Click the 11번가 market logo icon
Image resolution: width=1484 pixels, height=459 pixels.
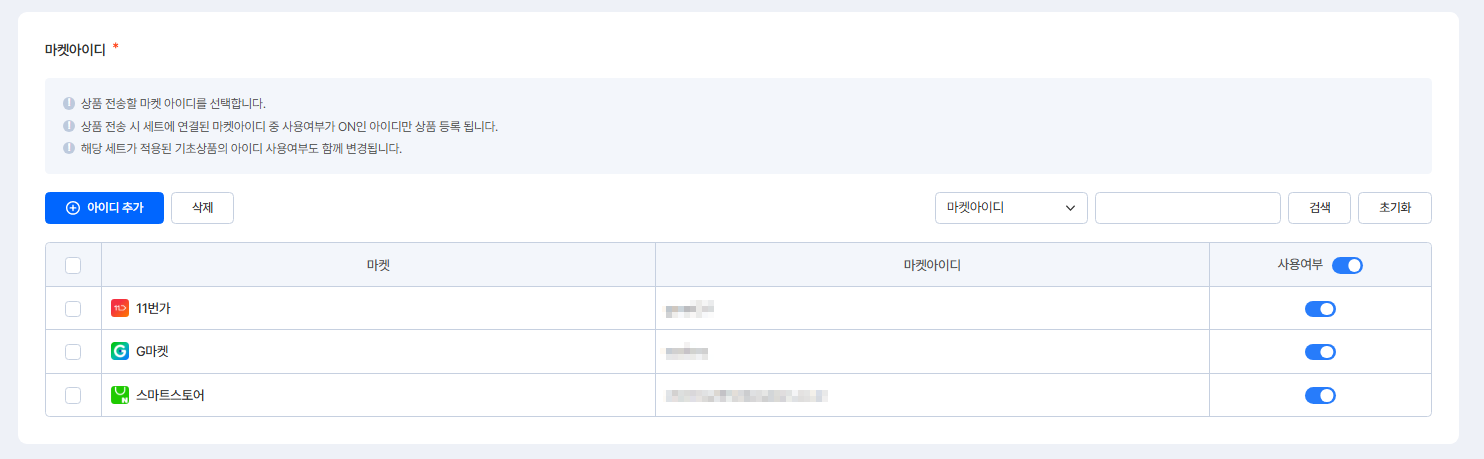120,308
